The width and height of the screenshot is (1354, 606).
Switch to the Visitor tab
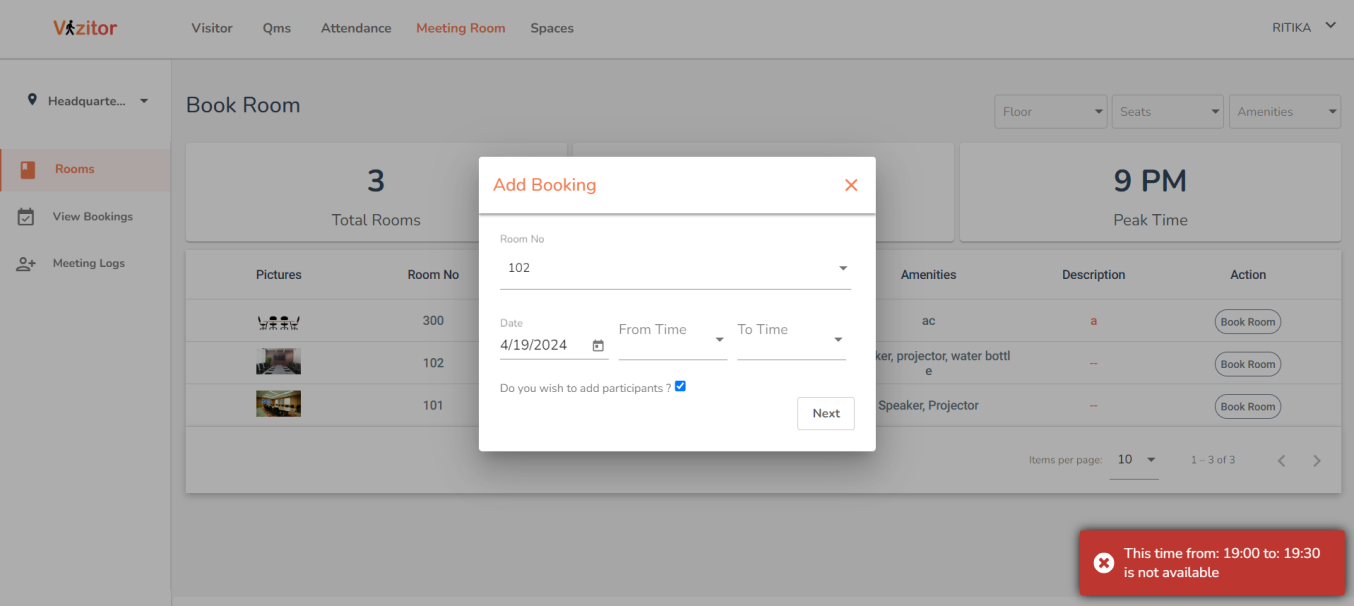[x=211, y=28]
